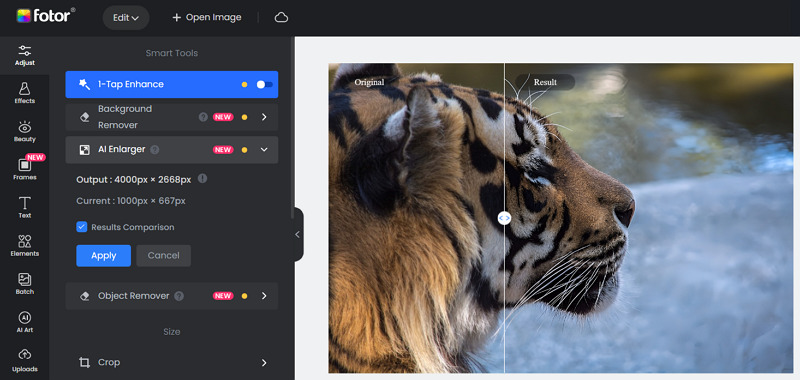Open the Text sidebar tab
800x380 pixels.
[24, 208]
